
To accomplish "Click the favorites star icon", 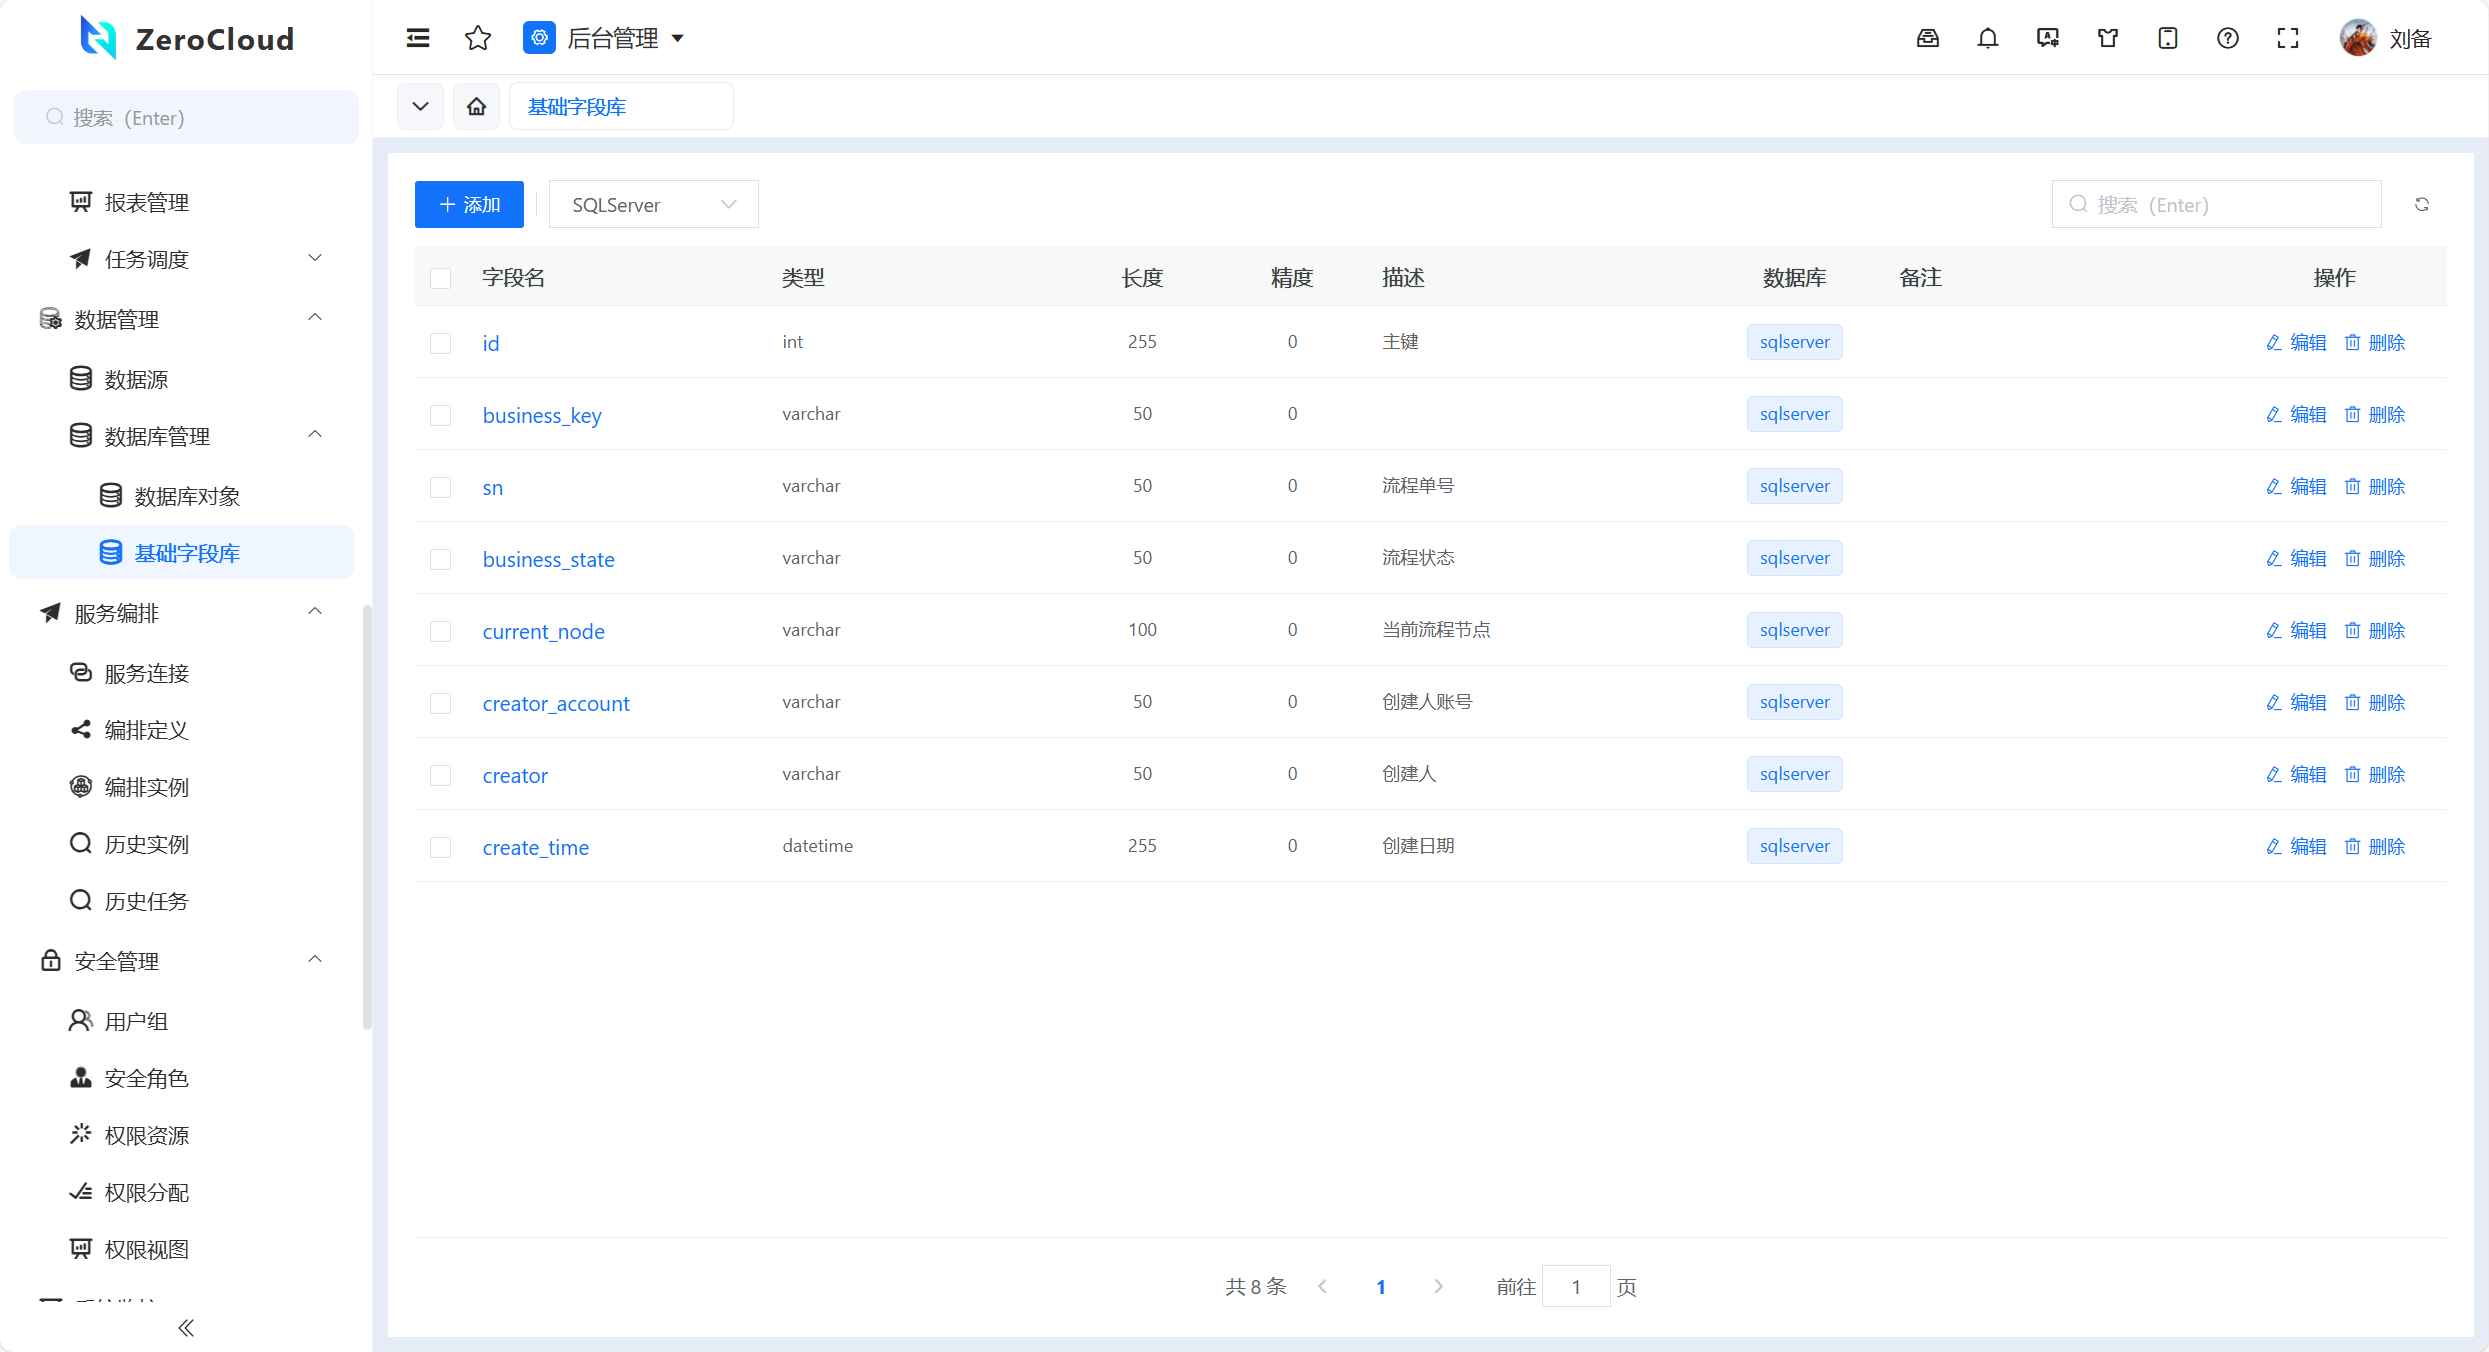I will (478, 38).
